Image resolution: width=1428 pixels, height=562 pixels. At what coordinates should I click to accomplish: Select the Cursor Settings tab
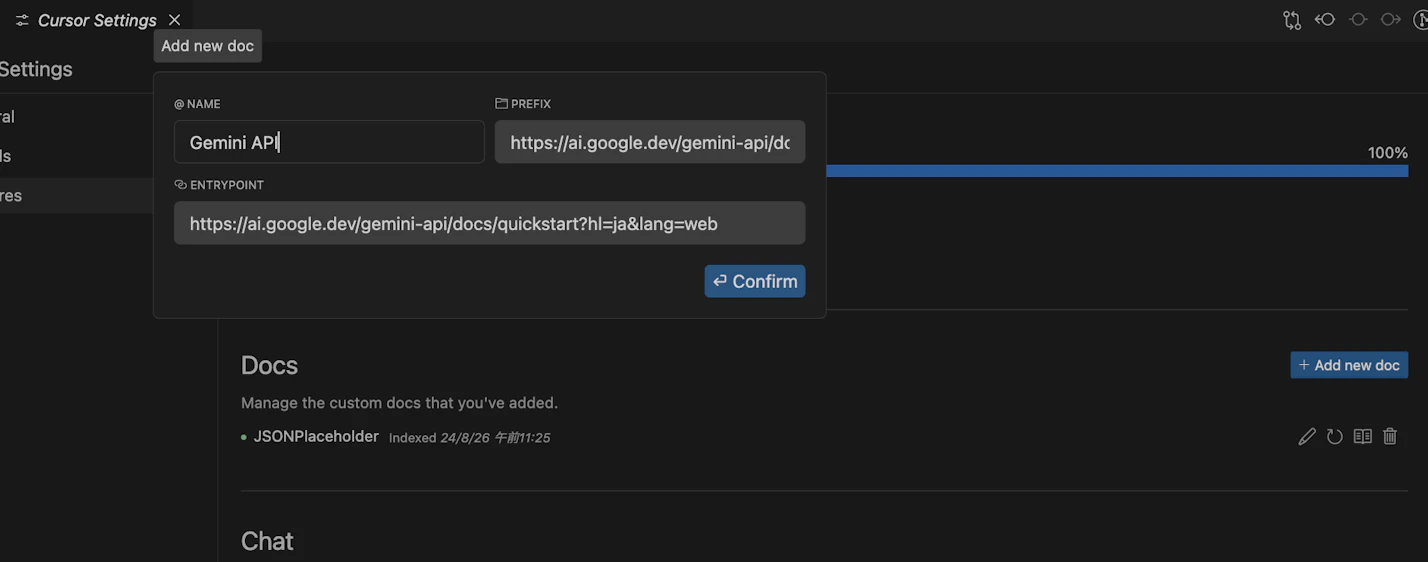pyautogui.click(x=96, y=20)
